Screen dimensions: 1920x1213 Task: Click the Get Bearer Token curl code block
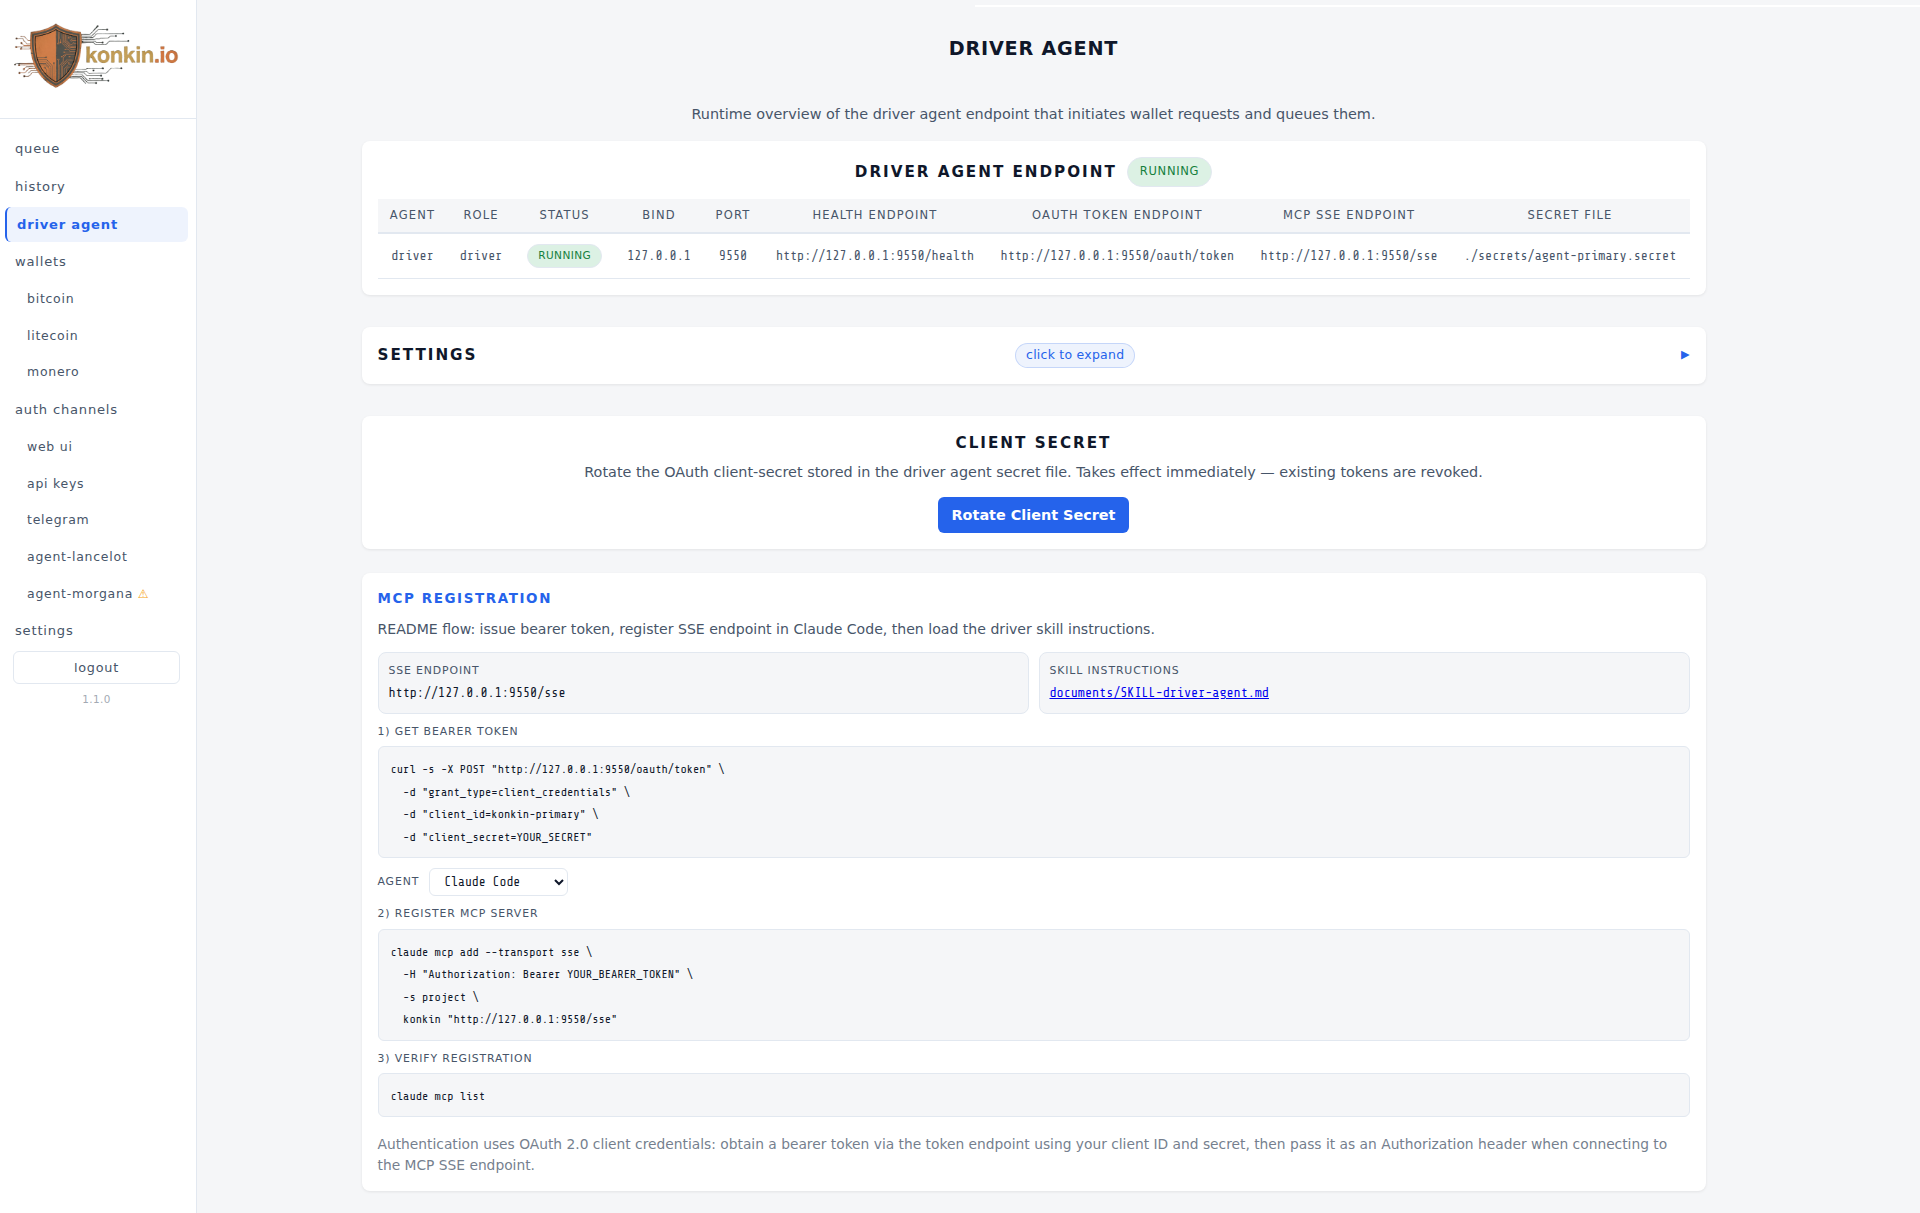click(1032, 802)
